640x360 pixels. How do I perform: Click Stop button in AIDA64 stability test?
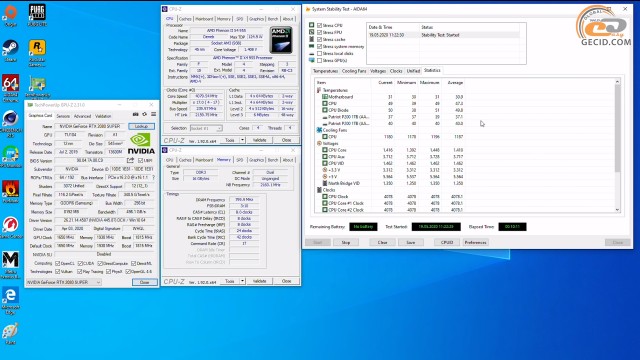346,242
